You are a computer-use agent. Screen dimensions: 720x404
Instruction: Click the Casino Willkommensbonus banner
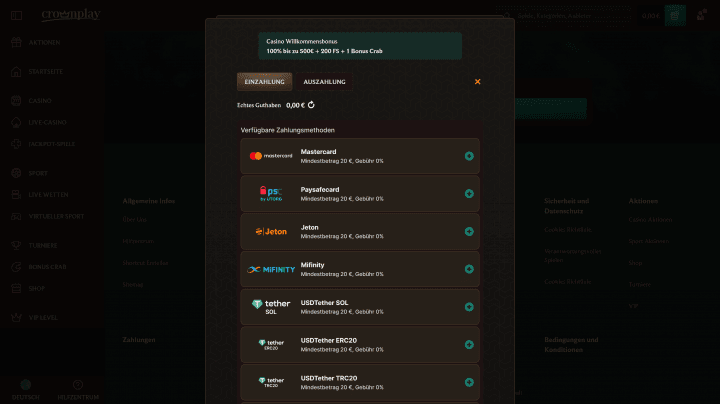click(x=360, y=46)
